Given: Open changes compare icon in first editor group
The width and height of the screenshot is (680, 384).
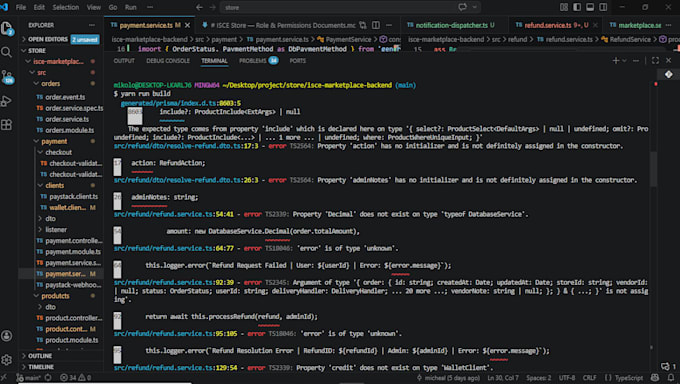Looking at the screenshot, I should 363,25.
